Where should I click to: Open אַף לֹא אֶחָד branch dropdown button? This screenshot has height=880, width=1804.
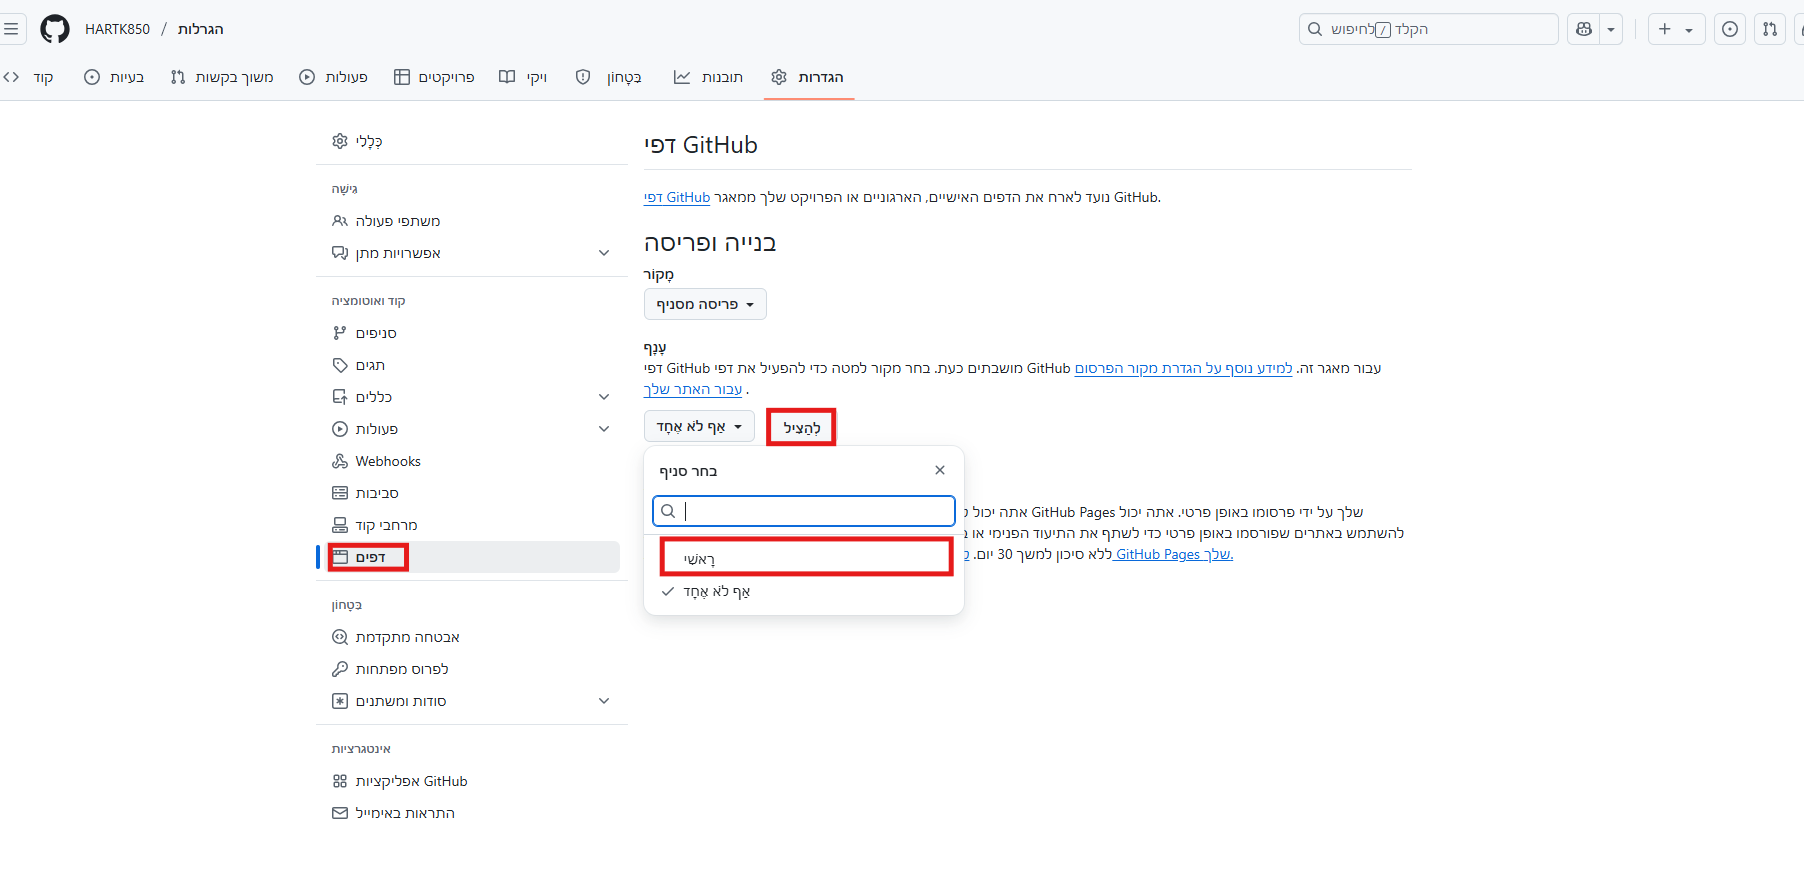coord(699,426)
